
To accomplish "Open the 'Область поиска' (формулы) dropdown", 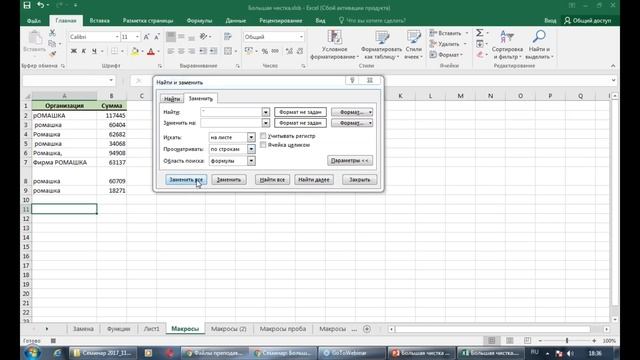I will coord(251,161).
